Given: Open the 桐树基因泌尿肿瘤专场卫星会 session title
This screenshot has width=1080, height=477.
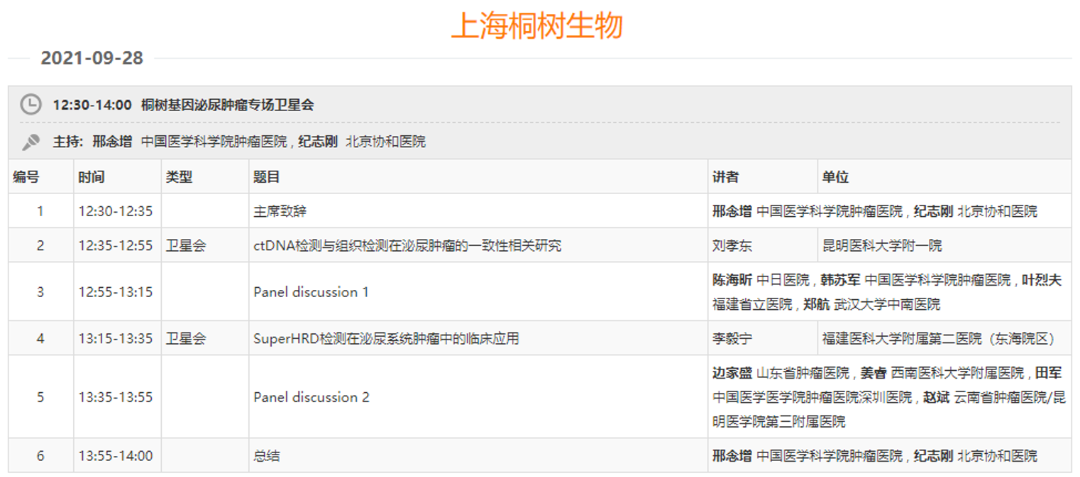Looking at the screenshot, I should click(x=227, y=104).
